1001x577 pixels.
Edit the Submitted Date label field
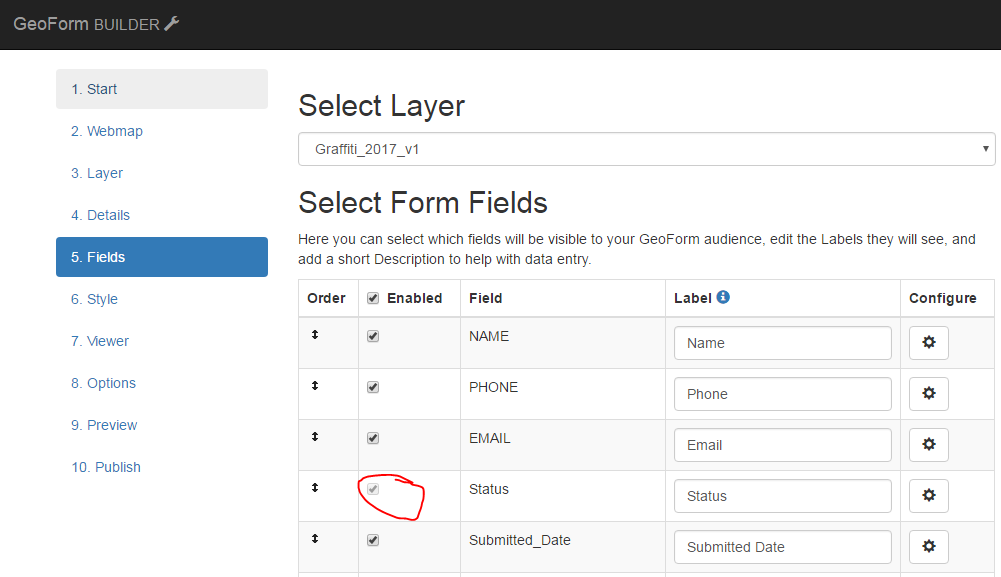click(782, 547)
